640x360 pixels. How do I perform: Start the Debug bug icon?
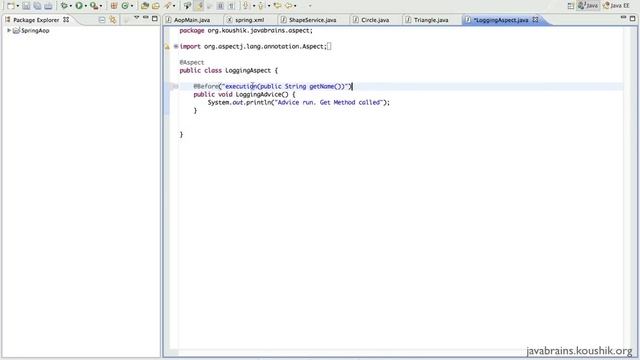64,6
